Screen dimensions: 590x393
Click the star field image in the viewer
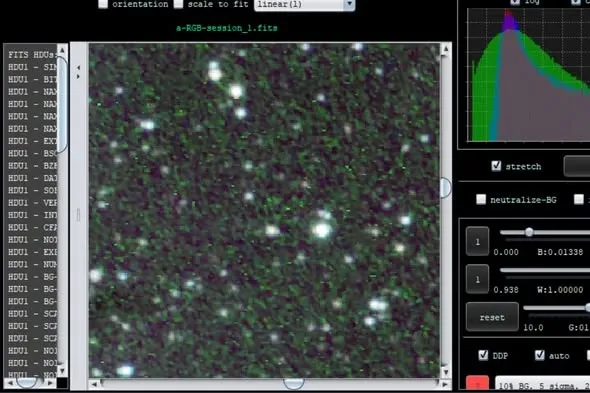click(x=264, y=210)
